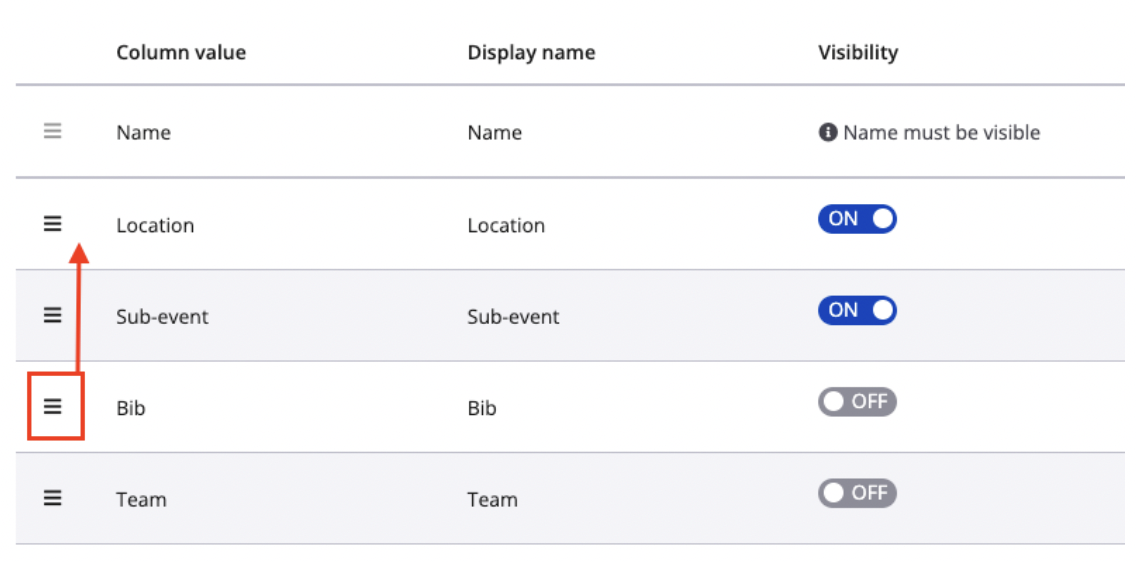Click the greyed drag handle beside Name
The image size is (1136, 562).
pyautogui.click(x=53, y=131)
